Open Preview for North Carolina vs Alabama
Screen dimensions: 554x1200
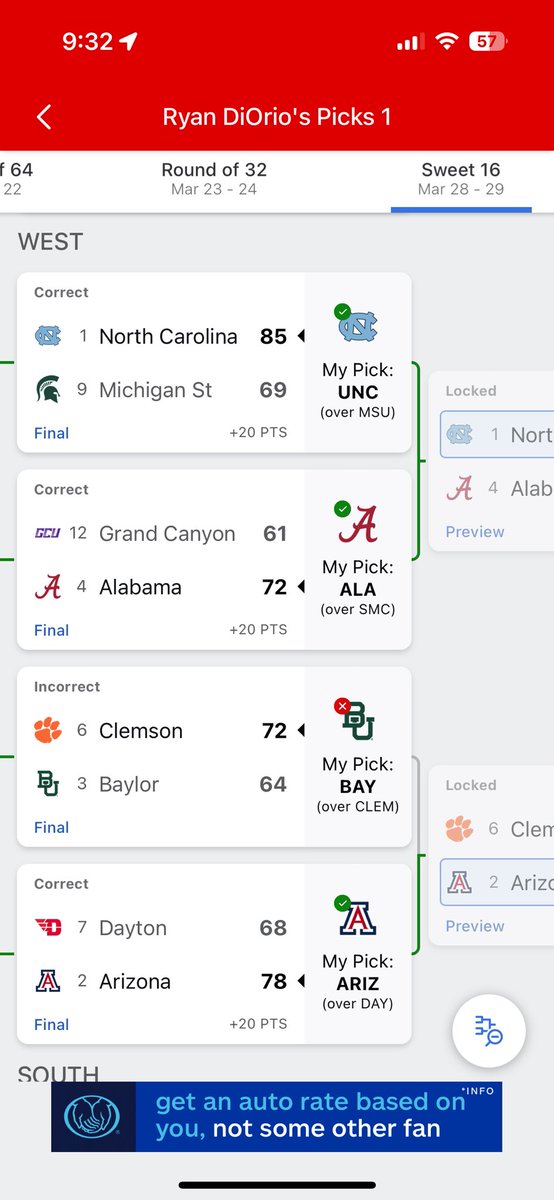(x=475, y=532)
